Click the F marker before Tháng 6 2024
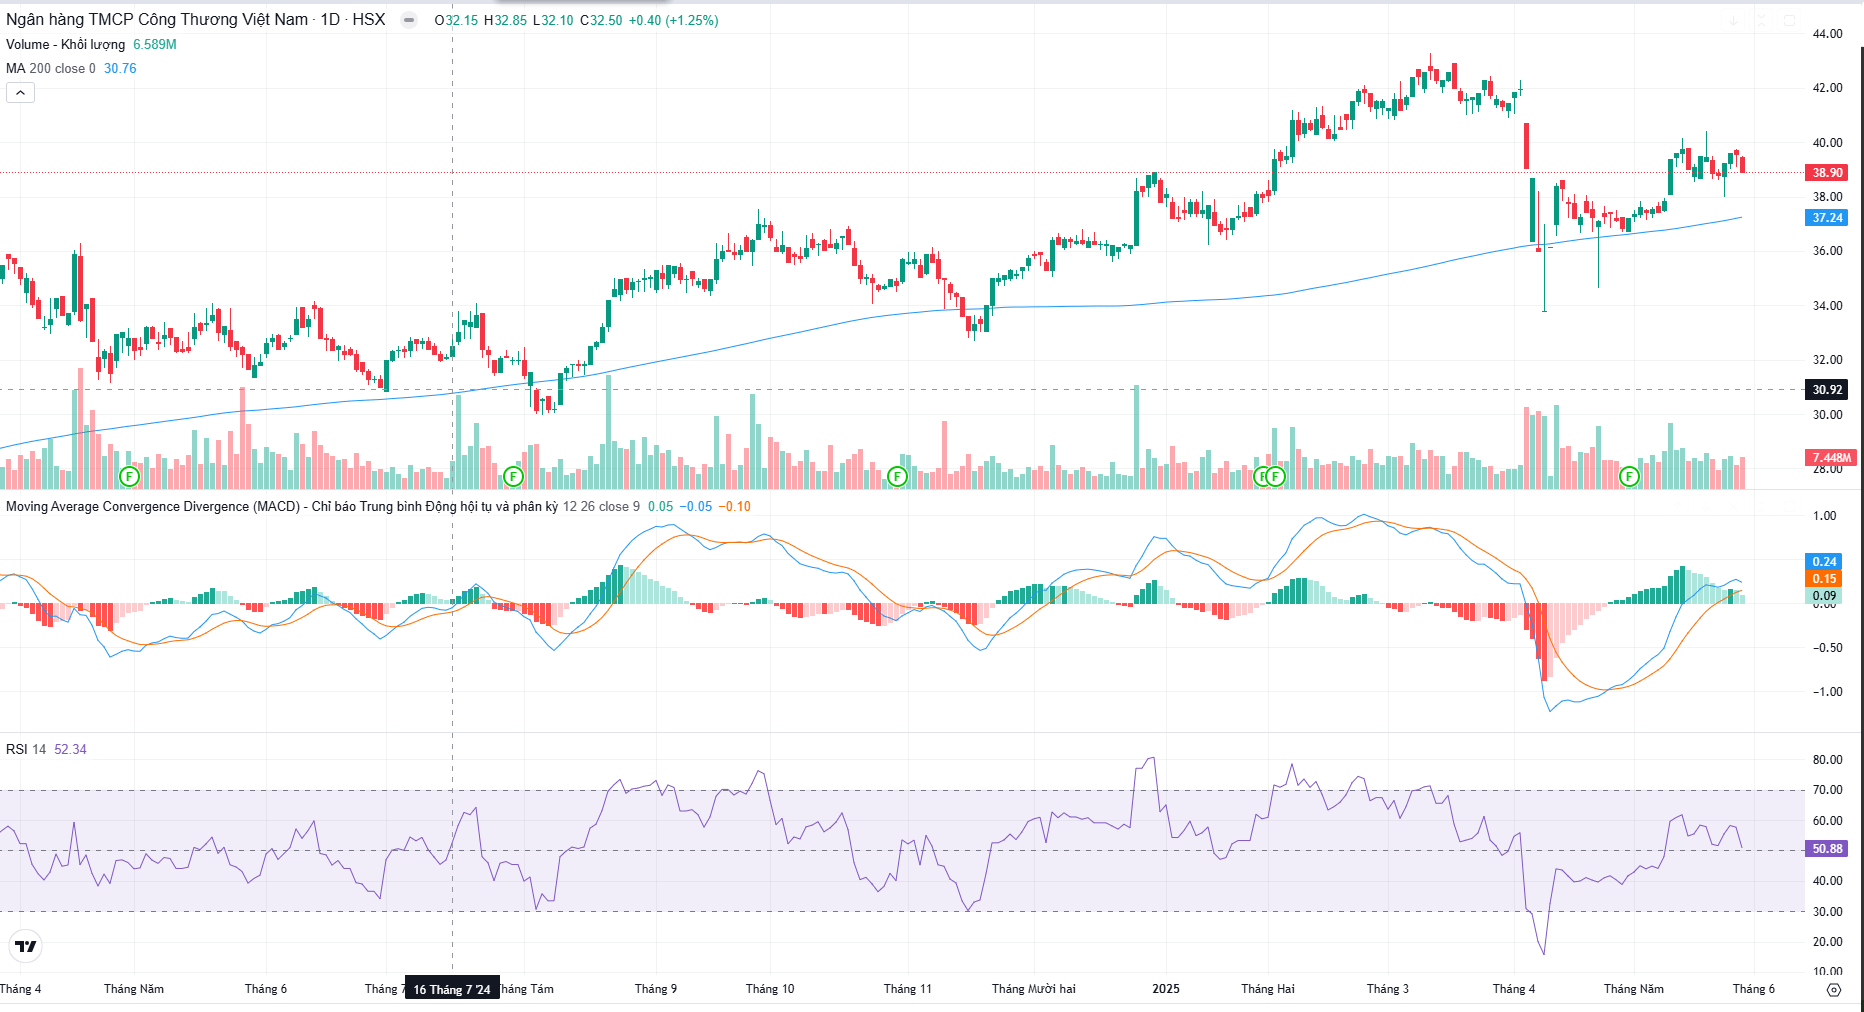Viewport: 1864px width, 1012px height. [129, 476]
